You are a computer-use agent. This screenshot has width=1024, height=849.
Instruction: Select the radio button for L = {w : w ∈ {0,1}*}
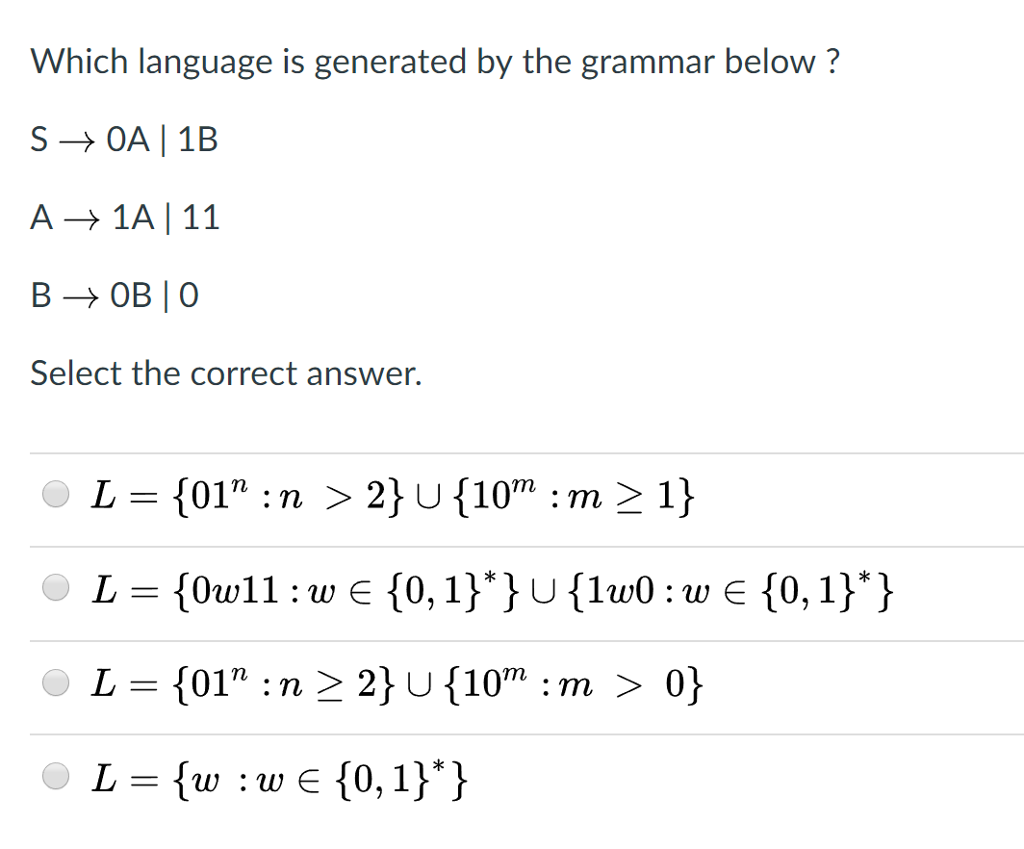coord(56,774)
